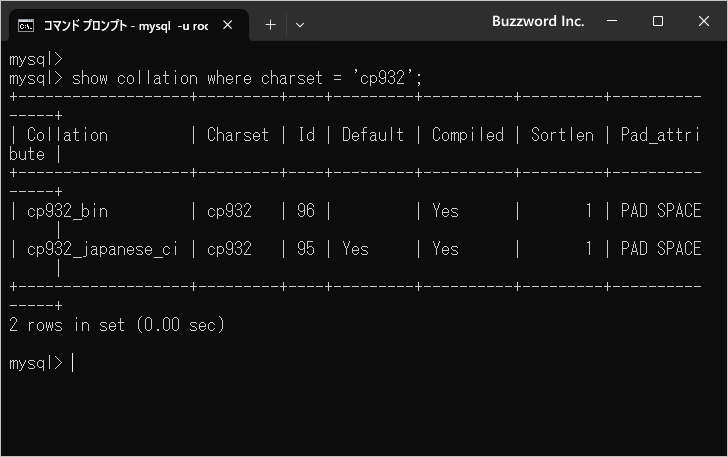The height and width of the screenshot is (457, 728).
Task: Click the cp932_japanese_ci collation entry
Action: (103, 249)
